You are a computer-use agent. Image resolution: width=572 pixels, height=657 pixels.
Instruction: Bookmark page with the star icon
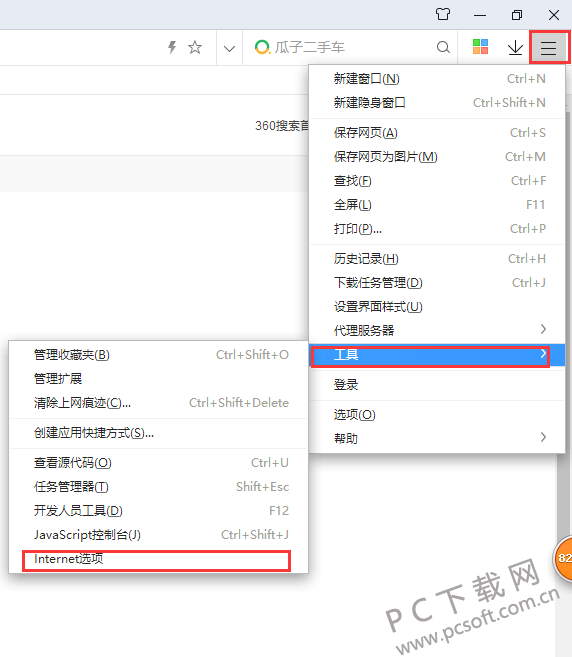pos(195,47)
